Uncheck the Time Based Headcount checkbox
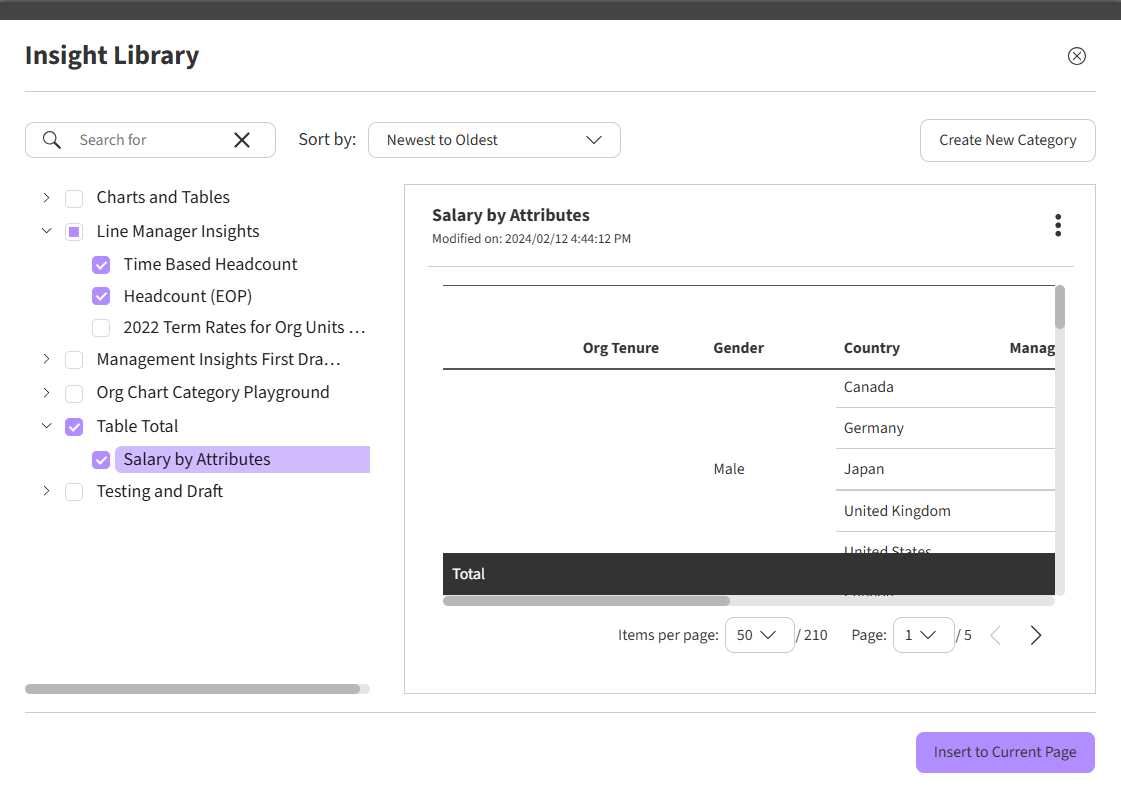The width and height of the screenshot is (1121, 812). click(101, 265)
